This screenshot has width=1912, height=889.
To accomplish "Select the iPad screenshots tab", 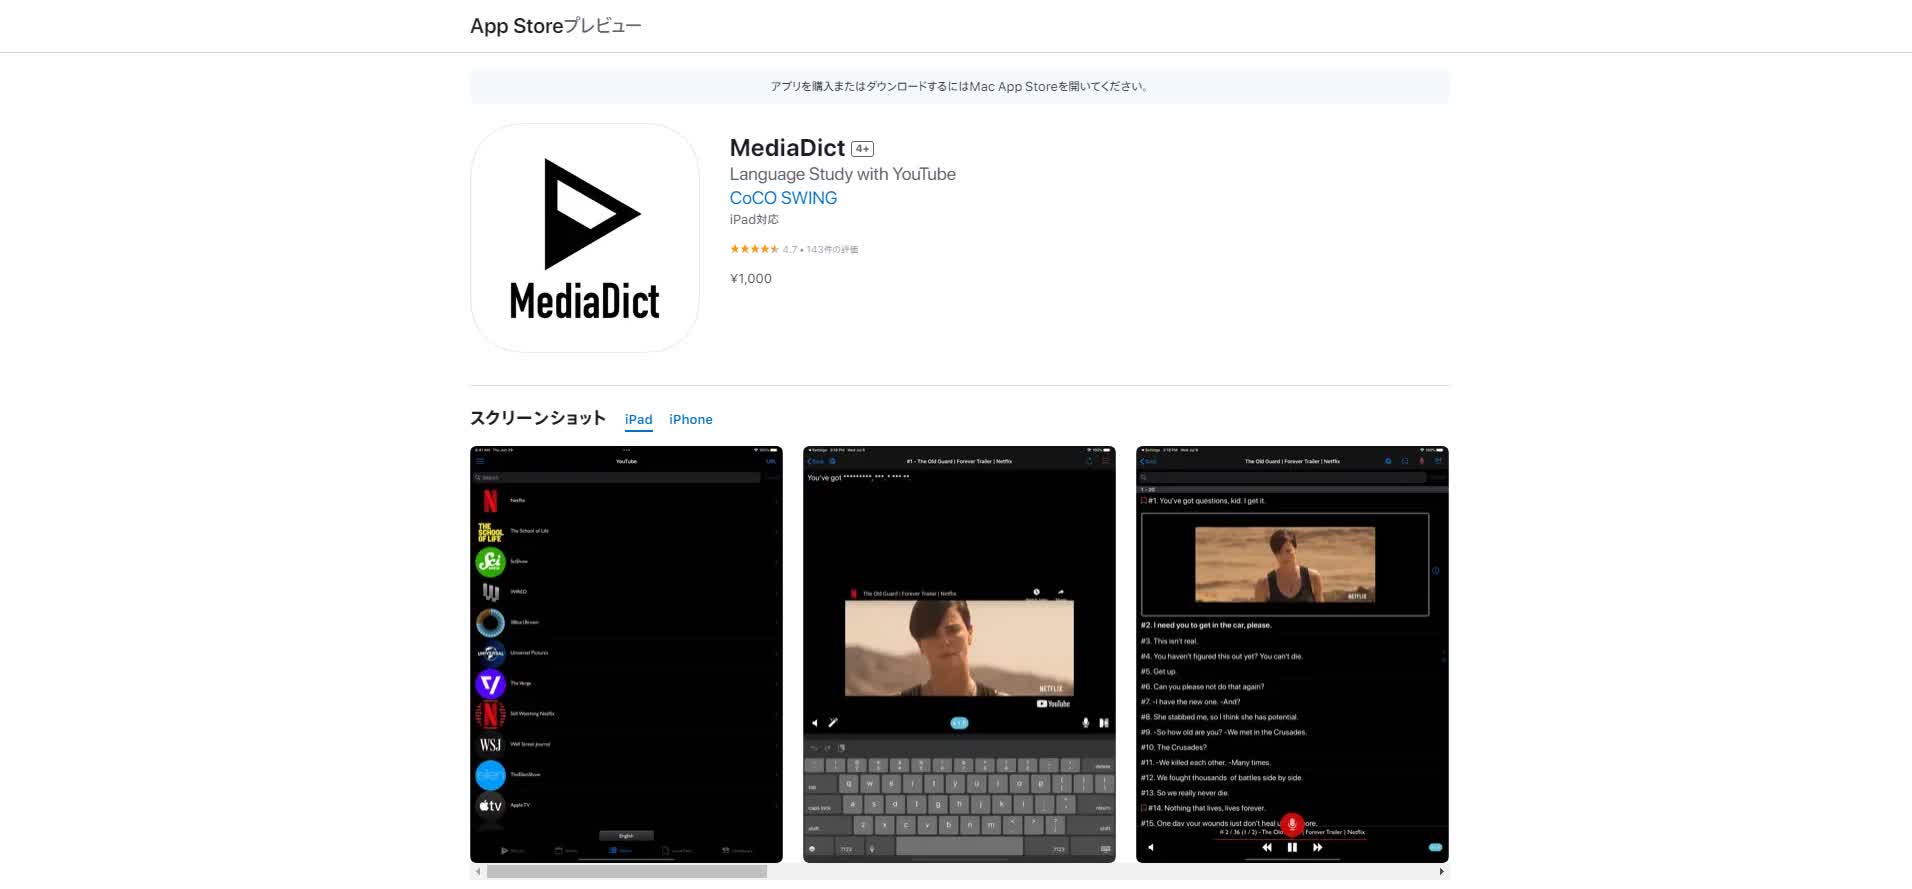I will [x=638, y=419].
